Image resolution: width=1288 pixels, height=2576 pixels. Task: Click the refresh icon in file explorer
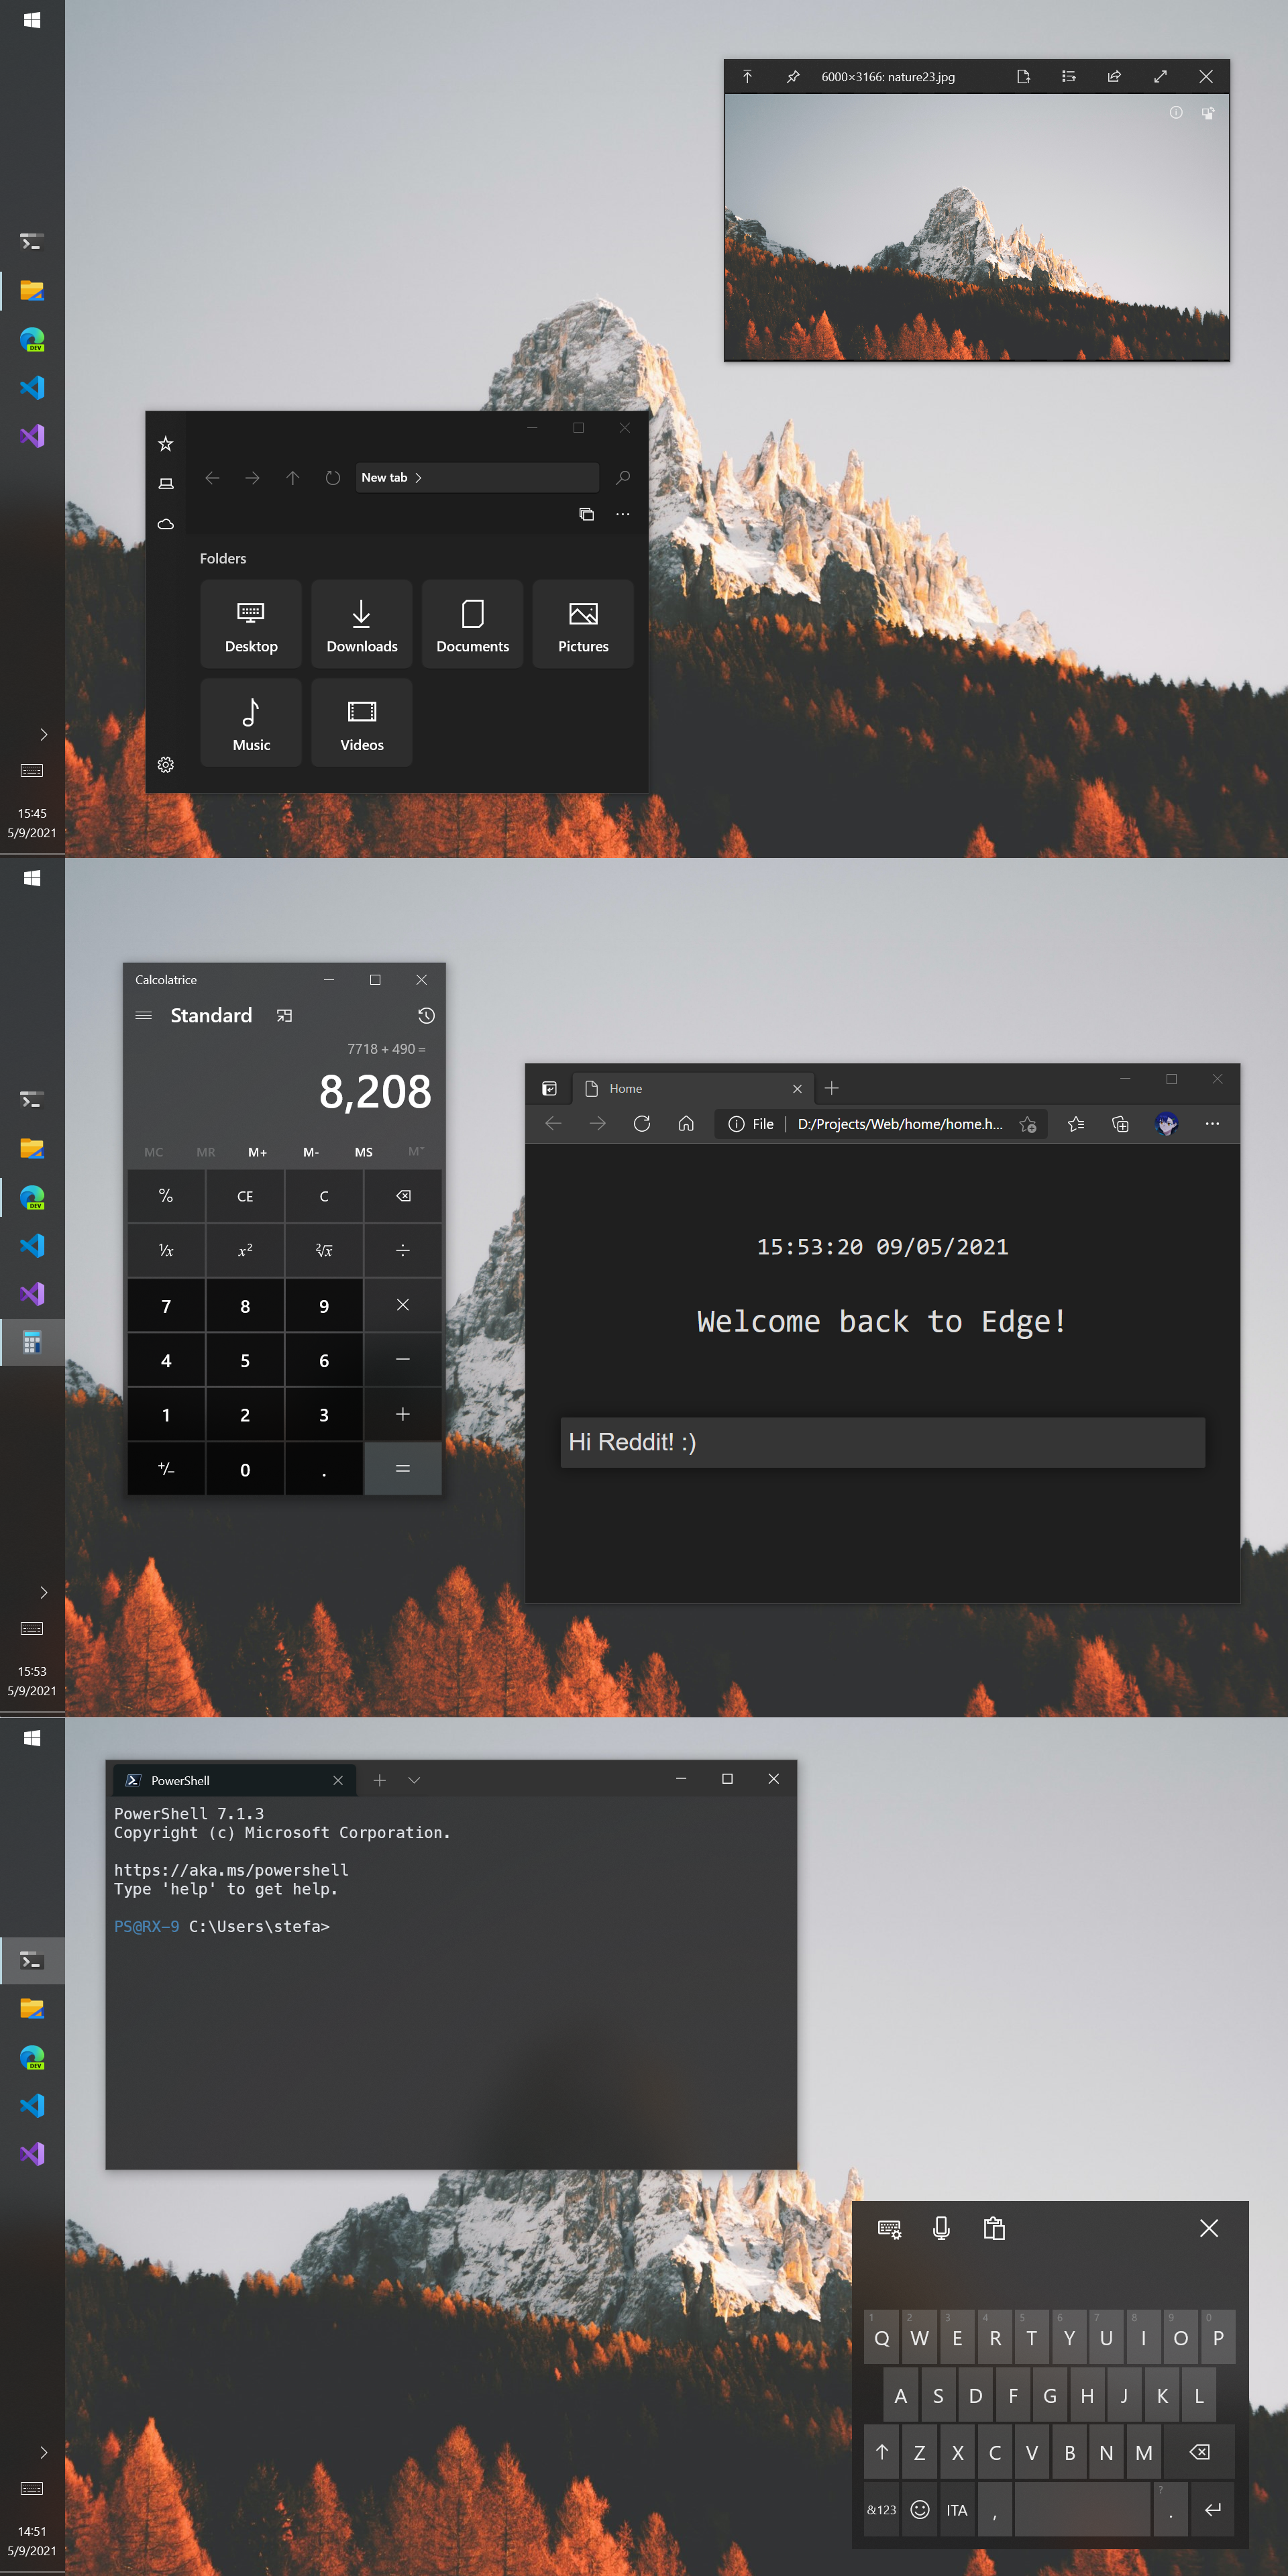(x=333, y=478)
